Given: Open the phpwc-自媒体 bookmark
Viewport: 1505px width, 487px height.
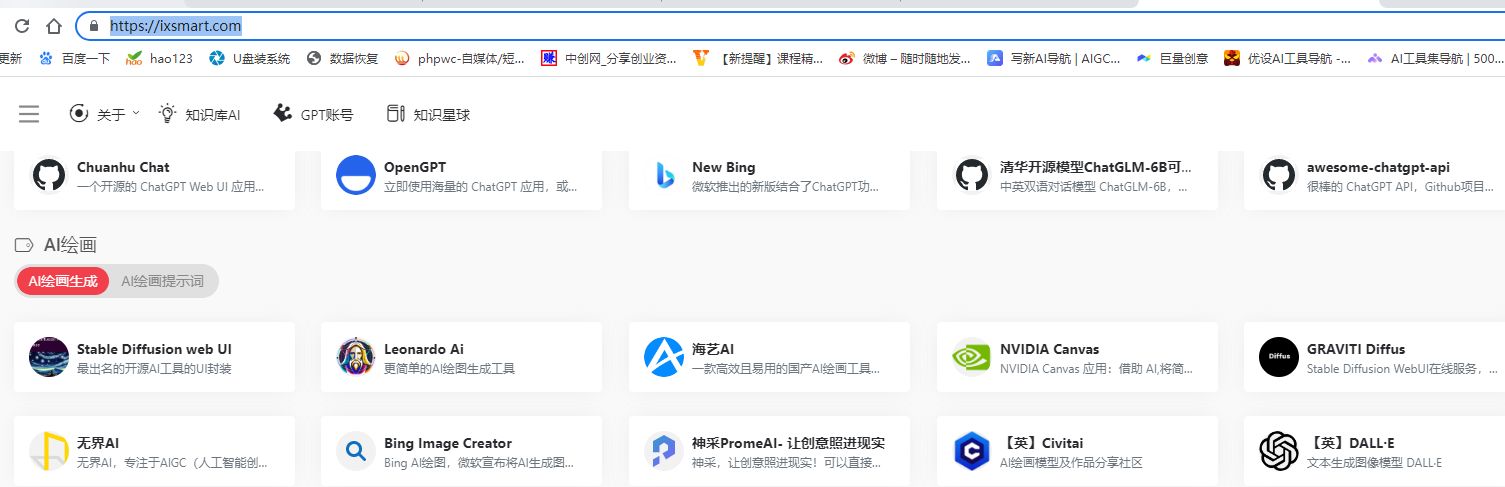Looking at the screenshot, I should pos(460,58).
